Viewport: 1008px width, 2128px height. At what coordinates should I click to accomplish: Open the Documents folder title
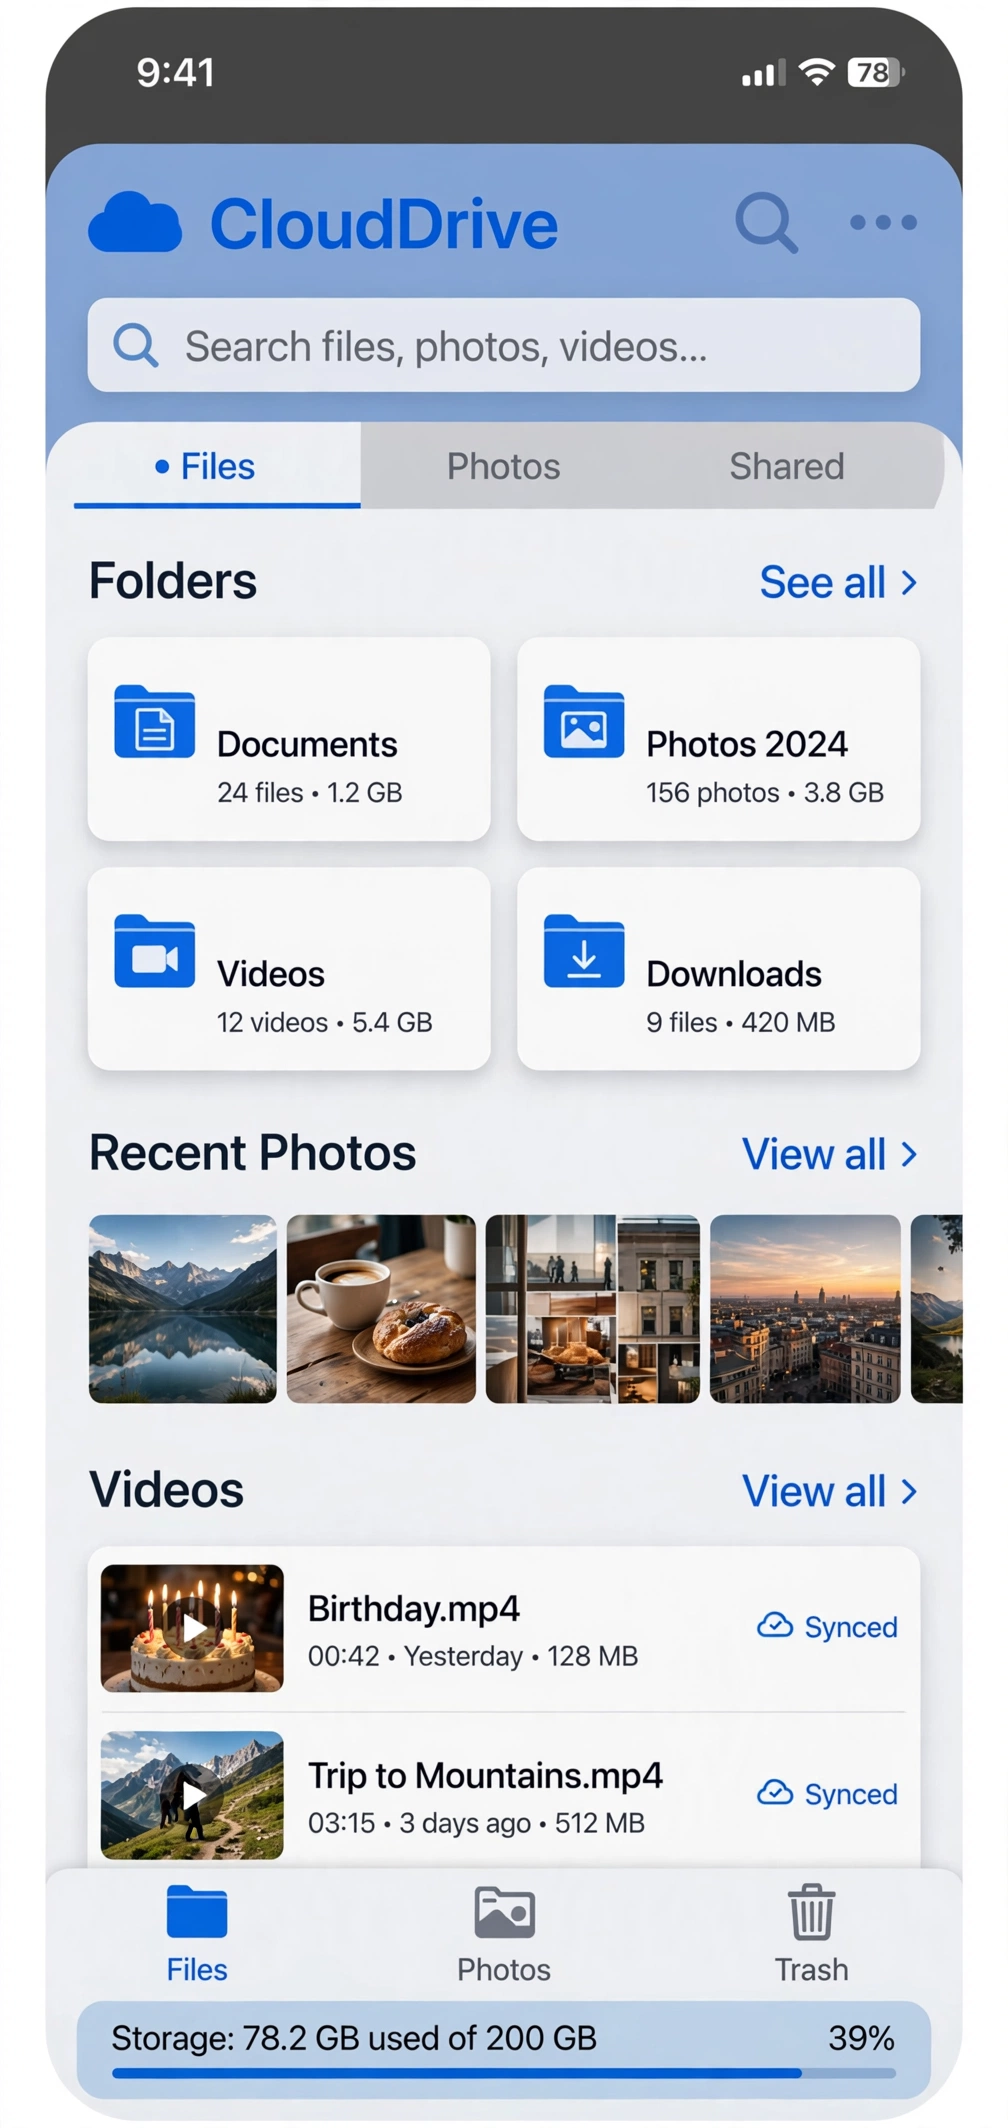(307, 744)
